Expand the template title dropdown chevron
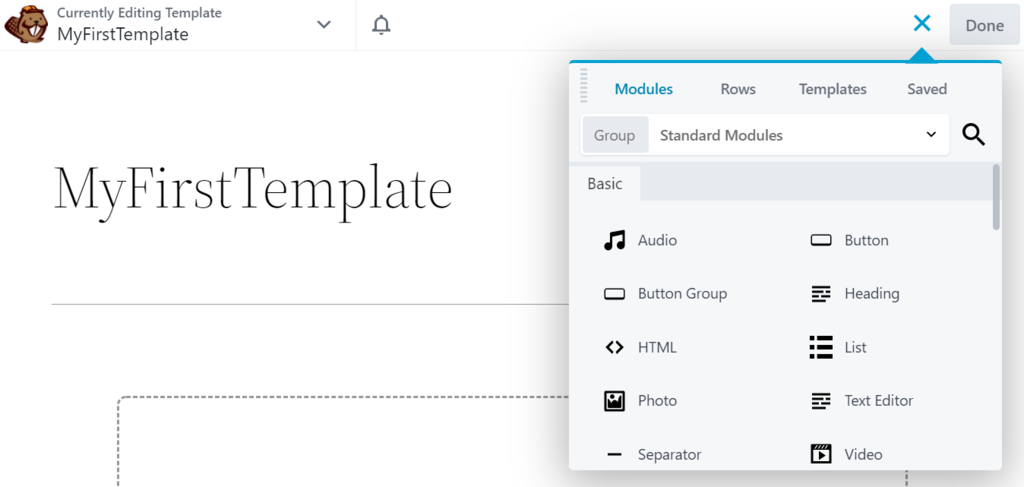Screen dimensions: 1024x487 [324, 25]
